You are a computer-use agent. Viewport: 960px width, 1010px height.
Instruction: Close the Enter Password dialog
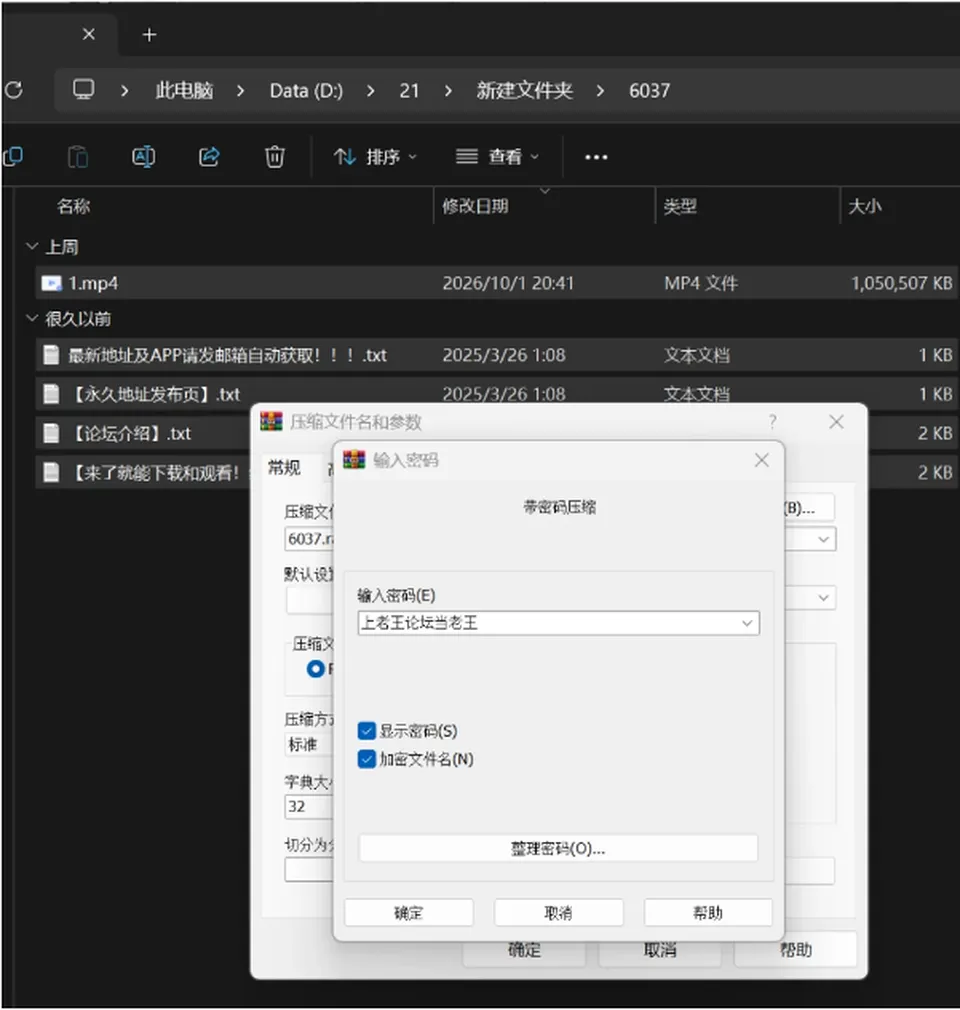(x=762, y=460)
